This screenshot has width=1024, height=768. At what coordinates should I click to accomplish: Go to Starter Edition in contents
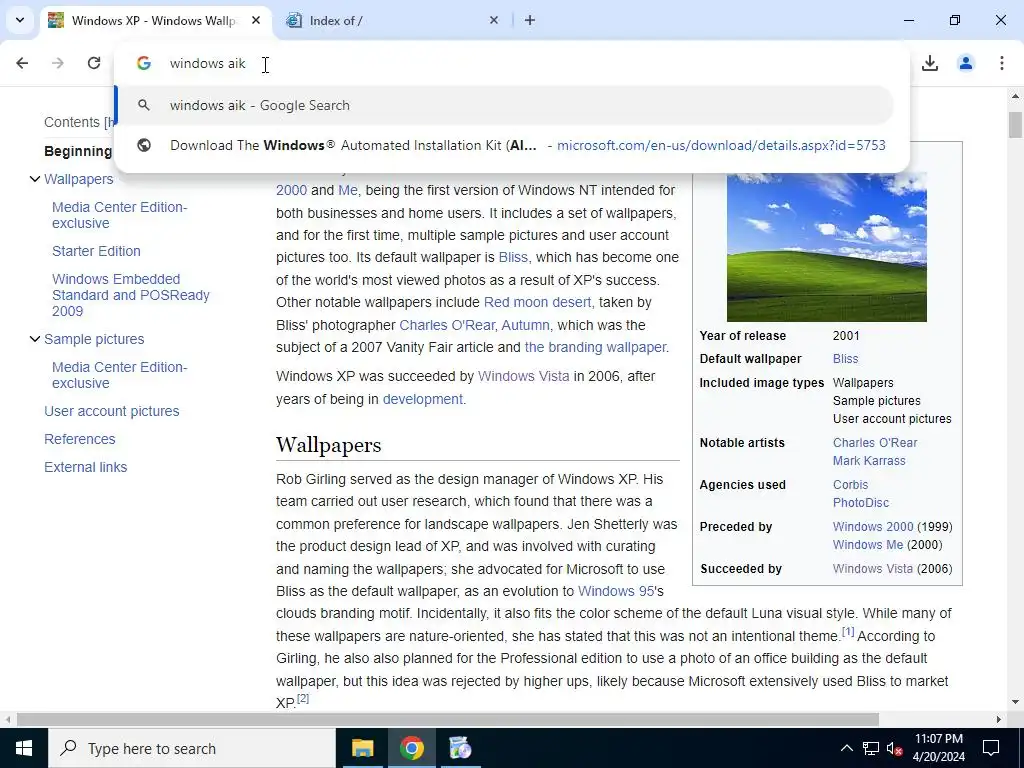coord(96,251)
